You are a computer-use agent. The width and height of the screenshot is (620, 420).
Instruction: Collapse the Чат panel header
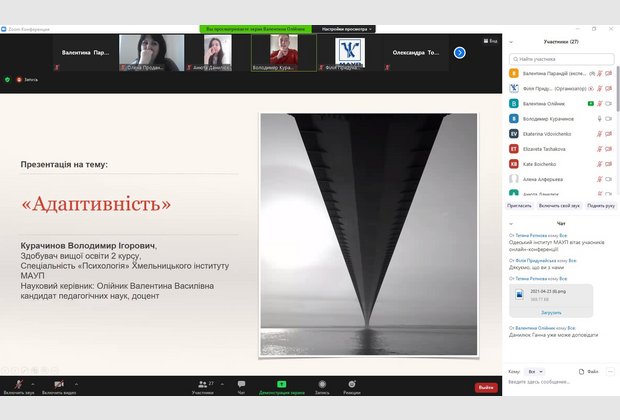(x=513, y=223)
